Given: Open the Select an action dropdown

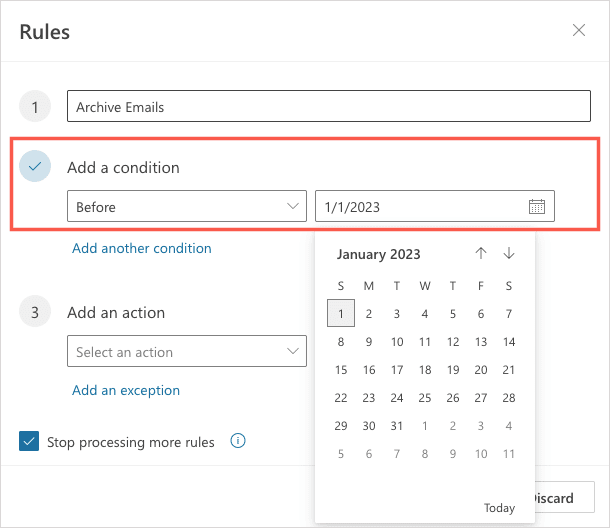Looking at the screenshot, I should (187, 352).
